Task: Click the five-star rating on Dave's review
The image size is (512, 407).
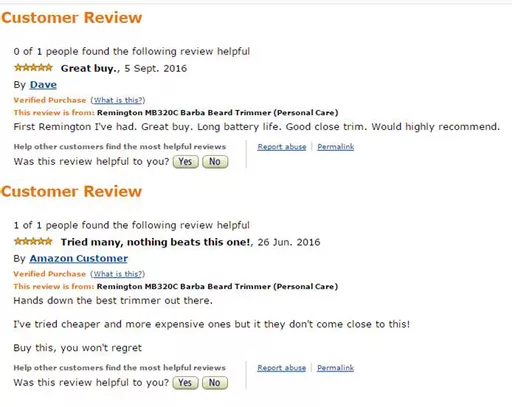Action: coord(33,68)
